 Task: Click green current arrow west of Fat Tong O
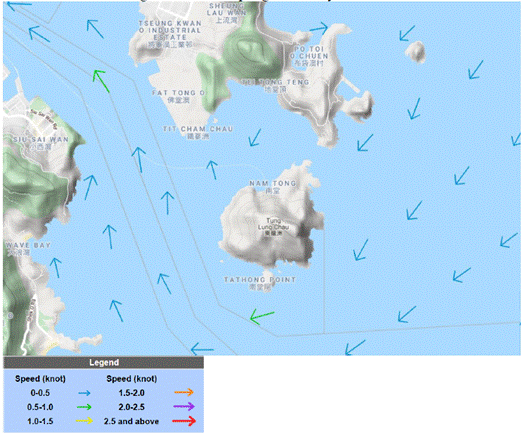(101, 81)
